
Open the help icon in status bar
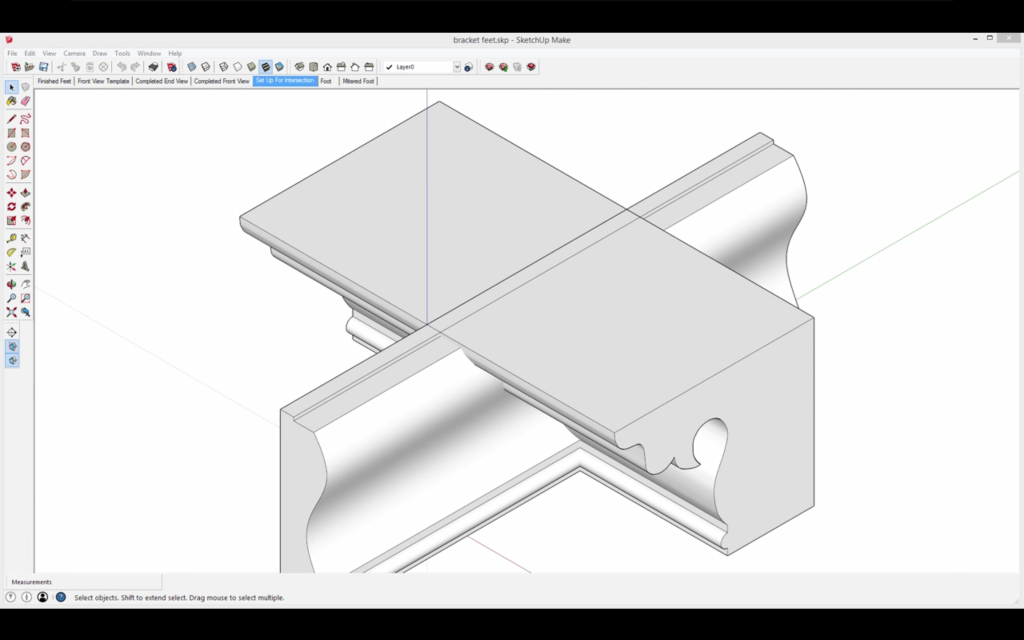tap(61, 597)
